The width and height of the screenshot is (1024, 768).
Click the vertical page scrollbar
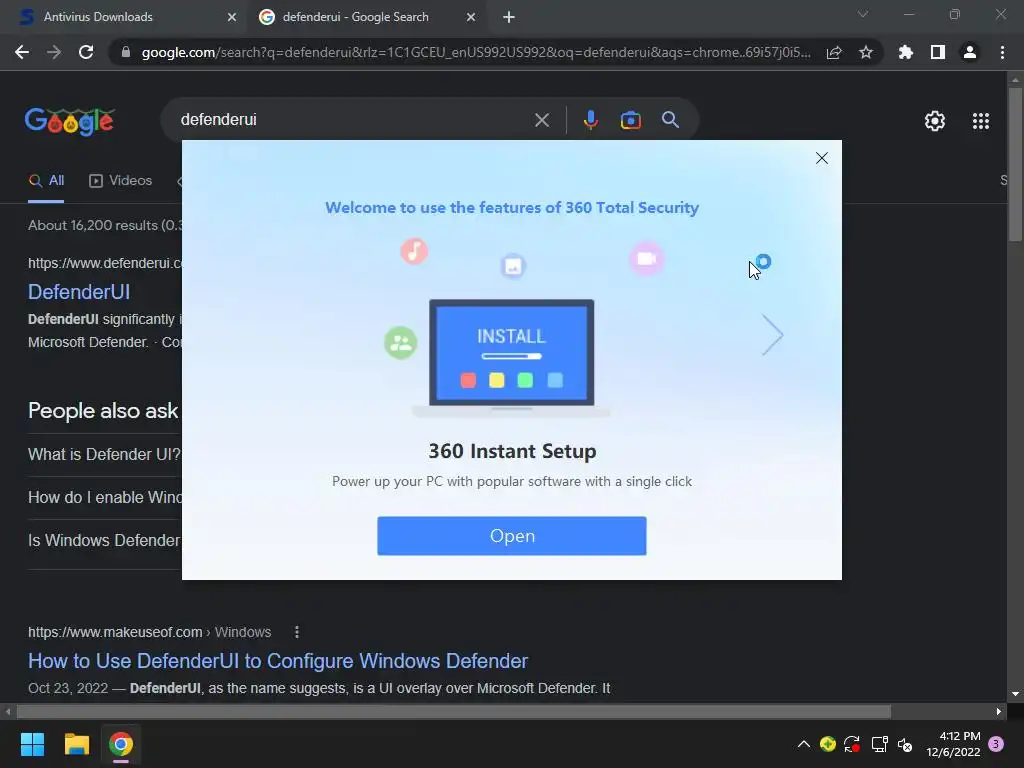pyautogui.click(x=1015, y=164)
